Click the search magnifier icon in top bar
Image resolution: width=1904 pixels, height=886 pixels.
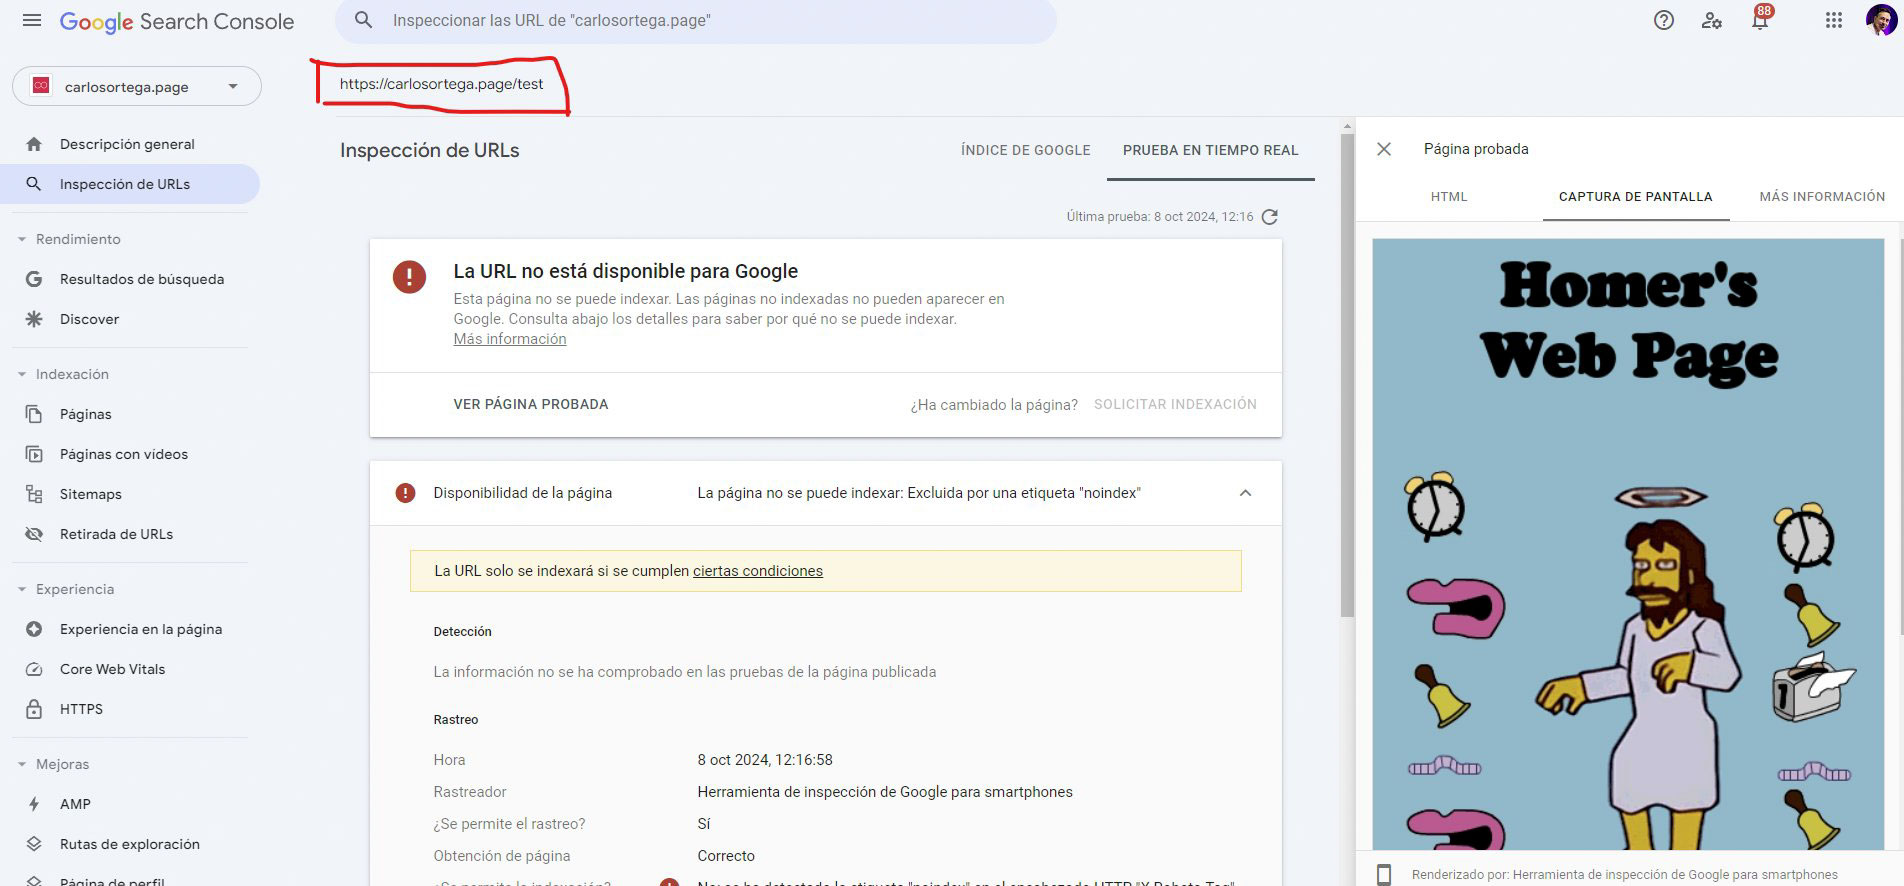364,20
